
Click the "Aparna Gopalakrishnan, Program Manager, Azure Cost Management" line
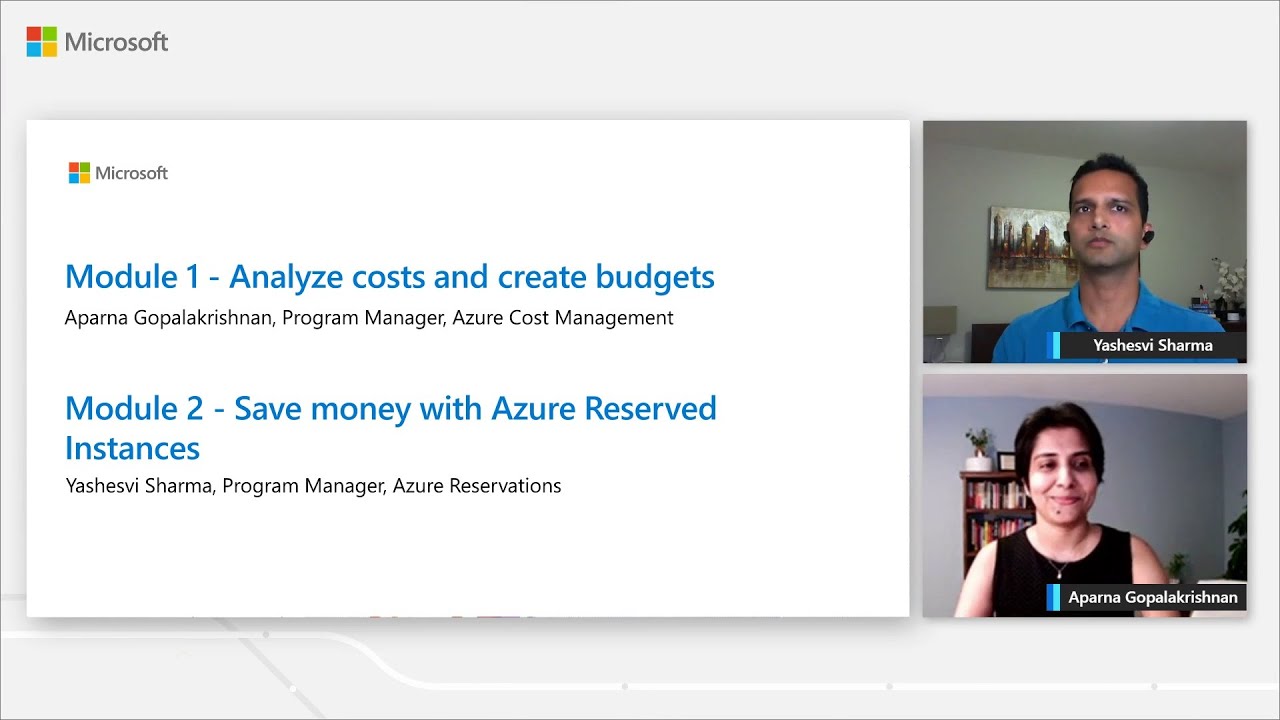(x=369, y=318)
